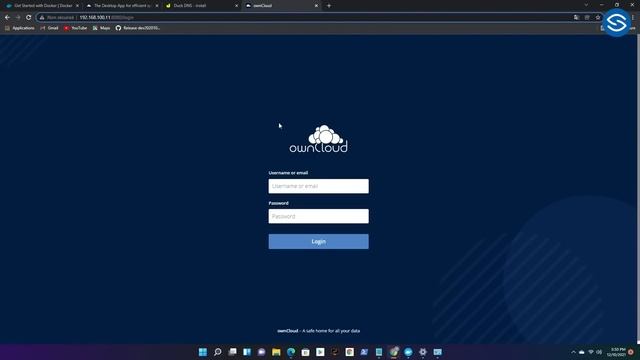Go back using browser back arrow
Screen dimensions: 640x360
(7, 18)
